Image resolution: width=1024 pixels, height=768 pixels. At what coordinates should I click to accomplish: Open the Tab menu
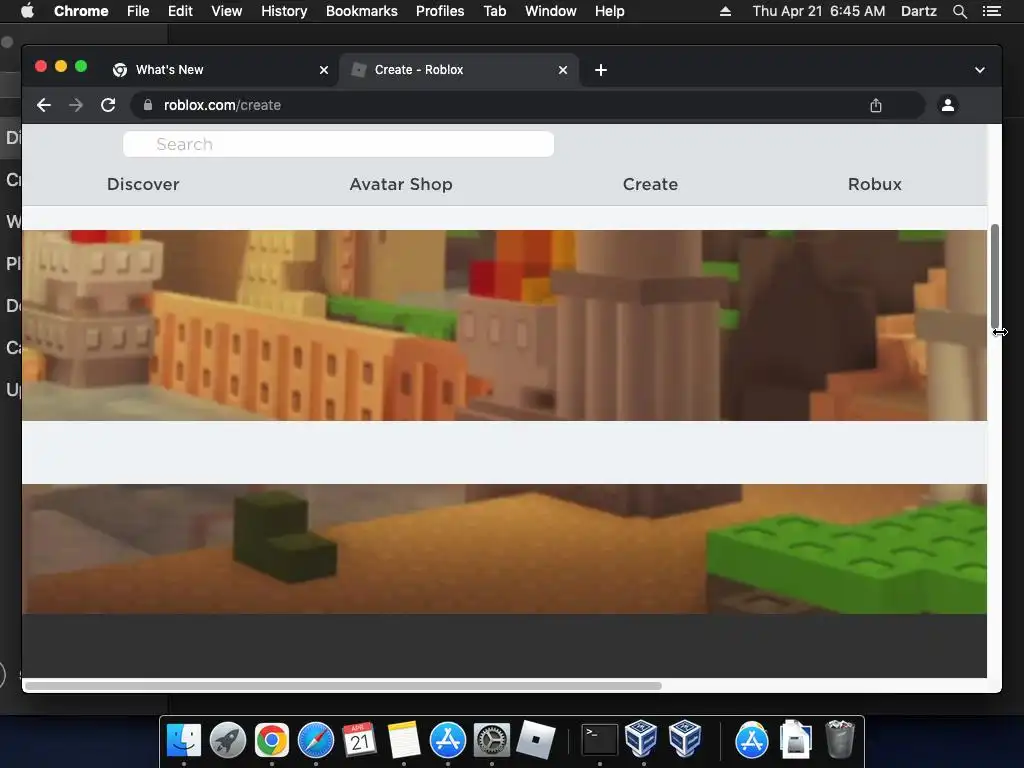[x=495, y=11]
